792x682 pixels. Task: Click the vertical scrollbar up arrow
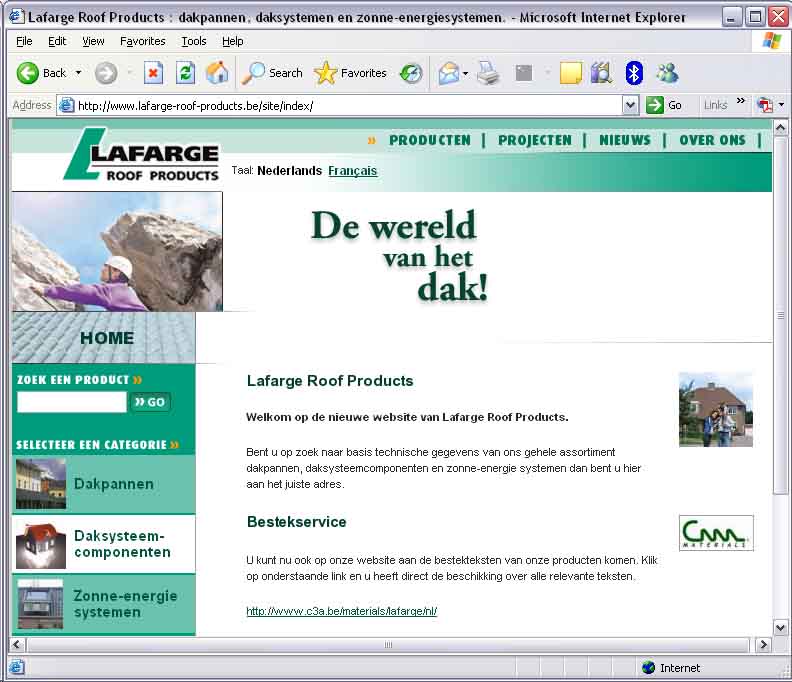coord(780,128)
